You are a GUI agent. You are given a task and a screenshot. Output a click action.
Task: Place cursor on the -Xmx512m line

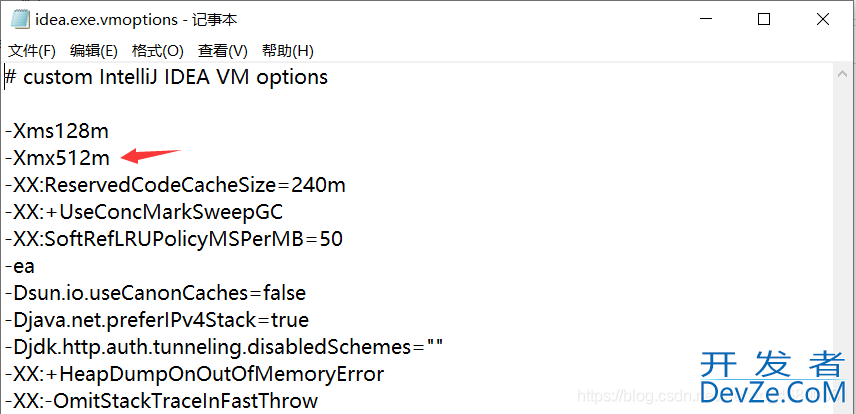[57, 158]
